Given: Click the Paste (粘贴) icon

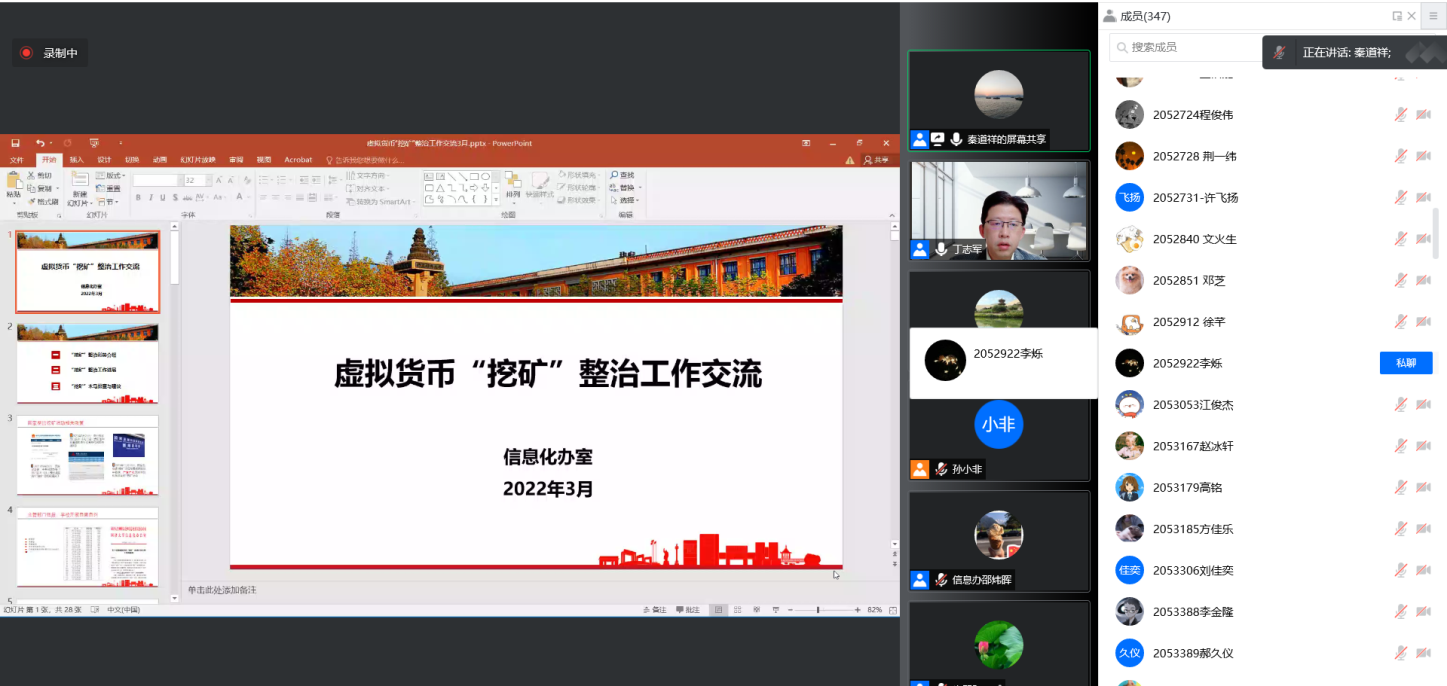Looking at the screenshot, I should pyautogui.click(x=13, y=183).
